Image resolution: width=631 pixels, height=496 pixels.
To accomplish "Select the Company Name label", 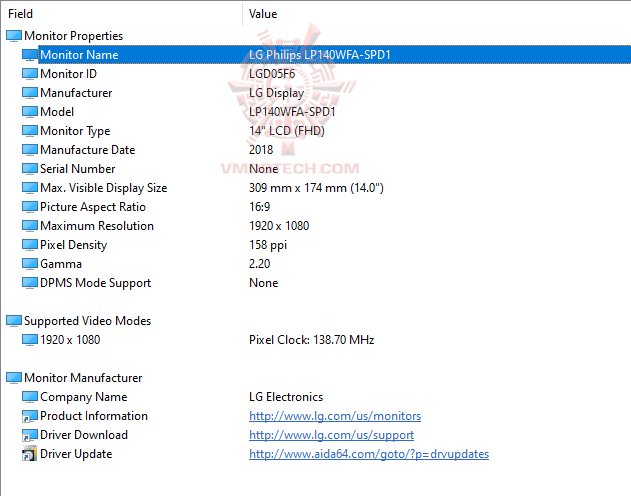I will (x=84, y=397).
